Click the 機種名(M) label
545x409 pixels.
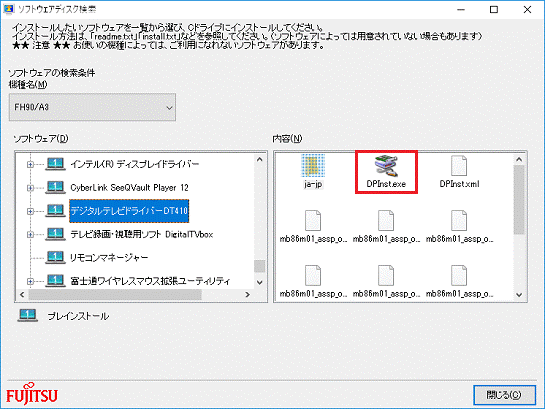coord(28,84)
